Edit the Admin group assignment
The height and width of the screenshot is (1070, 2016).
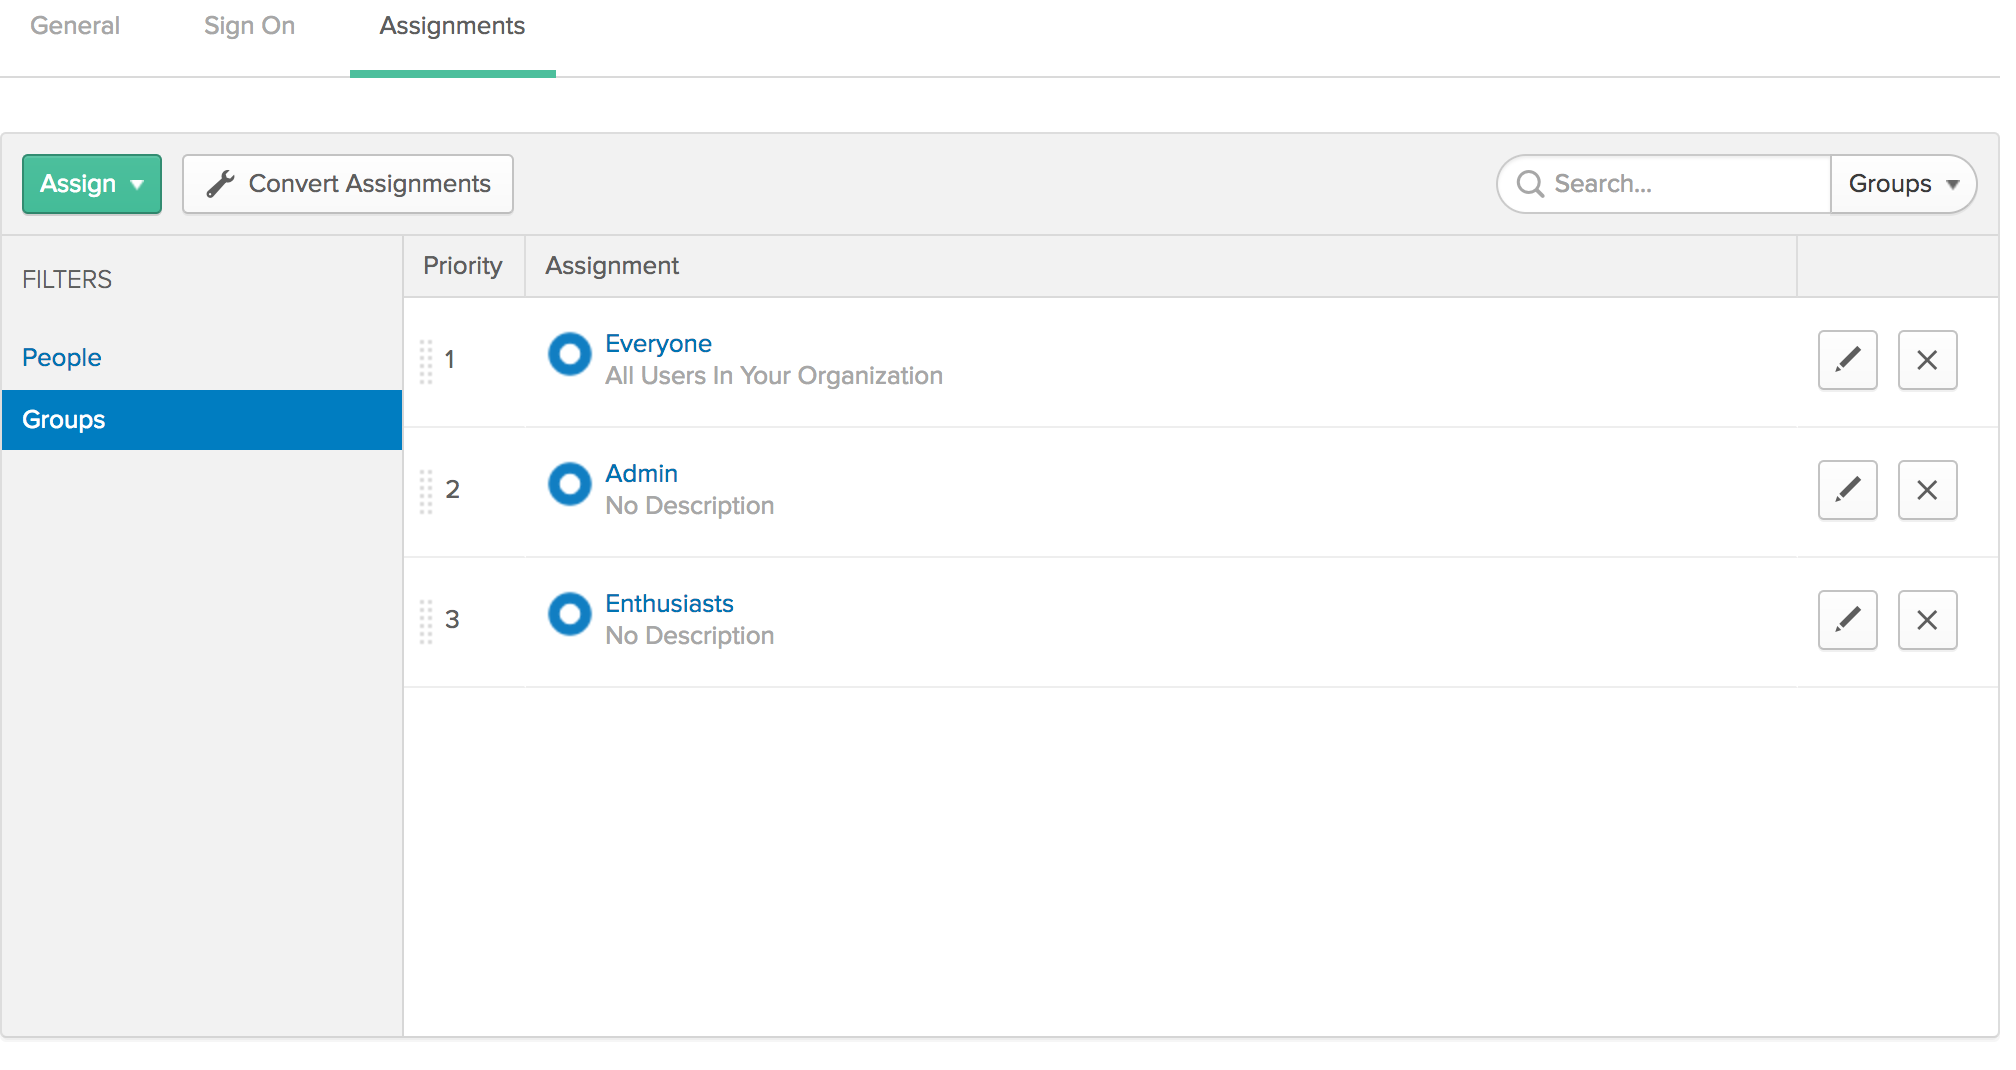point(1846,490)
